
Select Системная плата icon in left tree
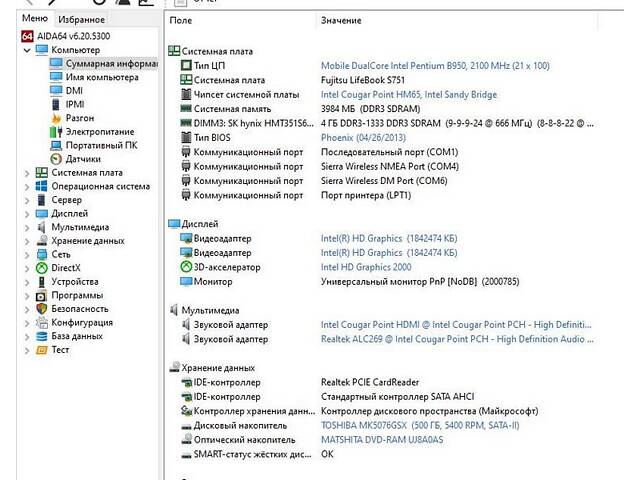[x=42, y=173]
